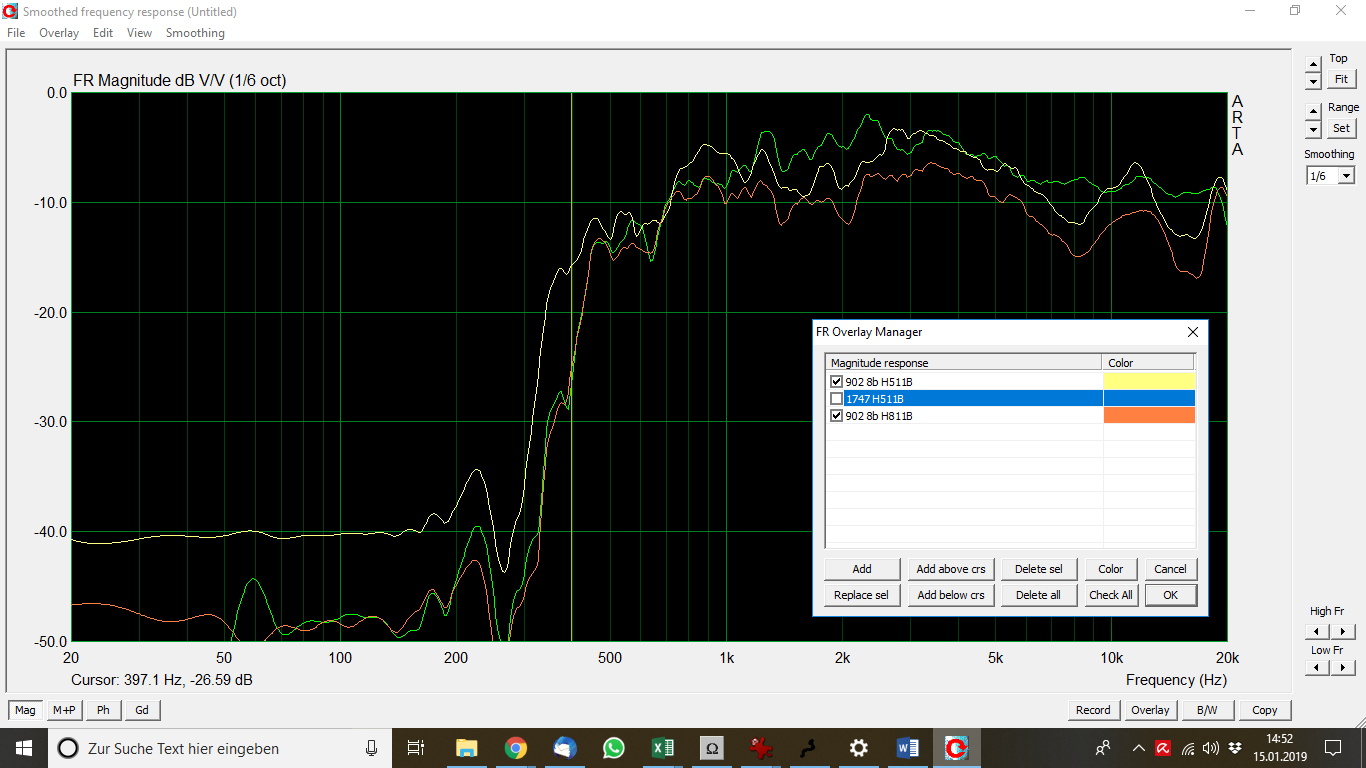Toggle B/W display button
The width and height of the screenshot is (1366, 768).
tap(1207, 710)
